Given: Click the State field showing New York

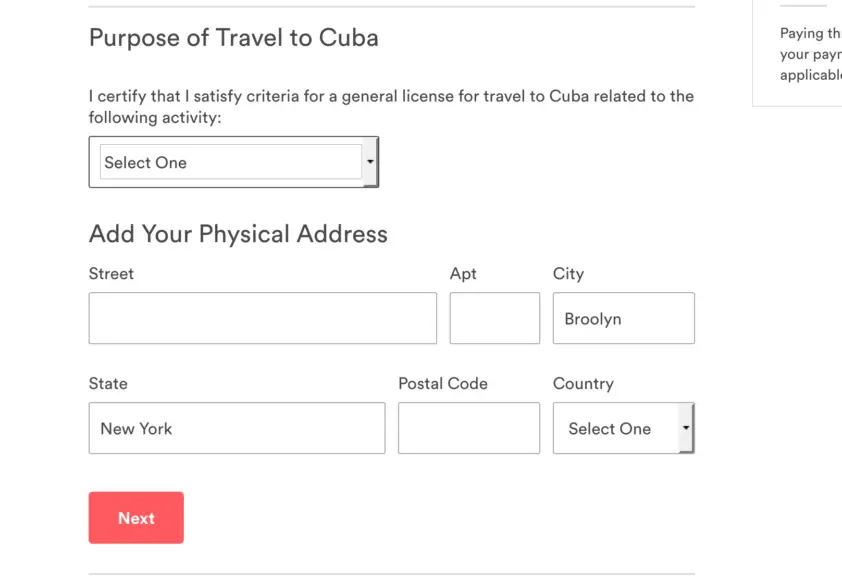Looking at the screenshot, I should pyautogui.click(x=237, y=428).
